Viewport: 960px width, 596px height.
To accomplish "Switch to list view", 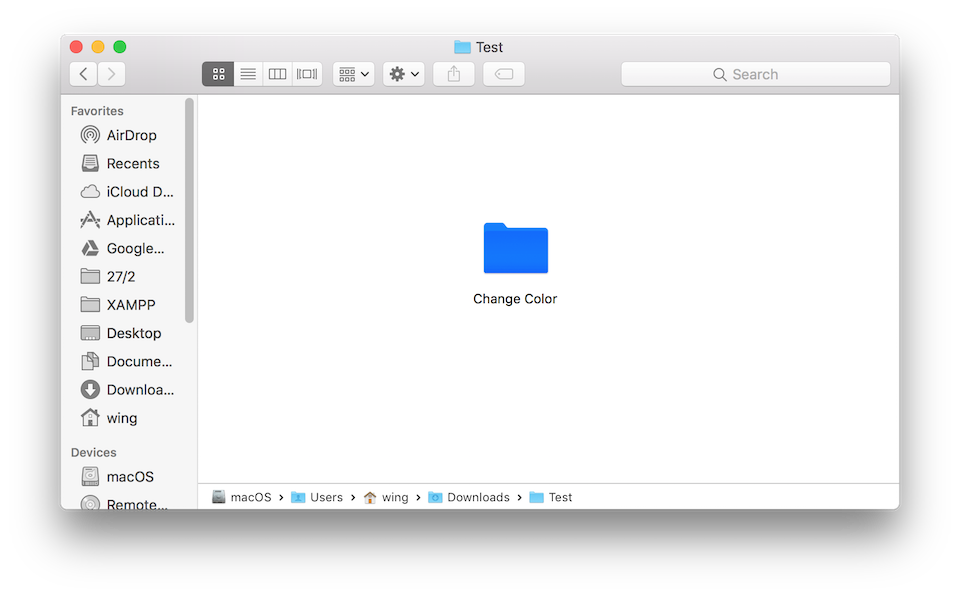I will pos(247,73).
